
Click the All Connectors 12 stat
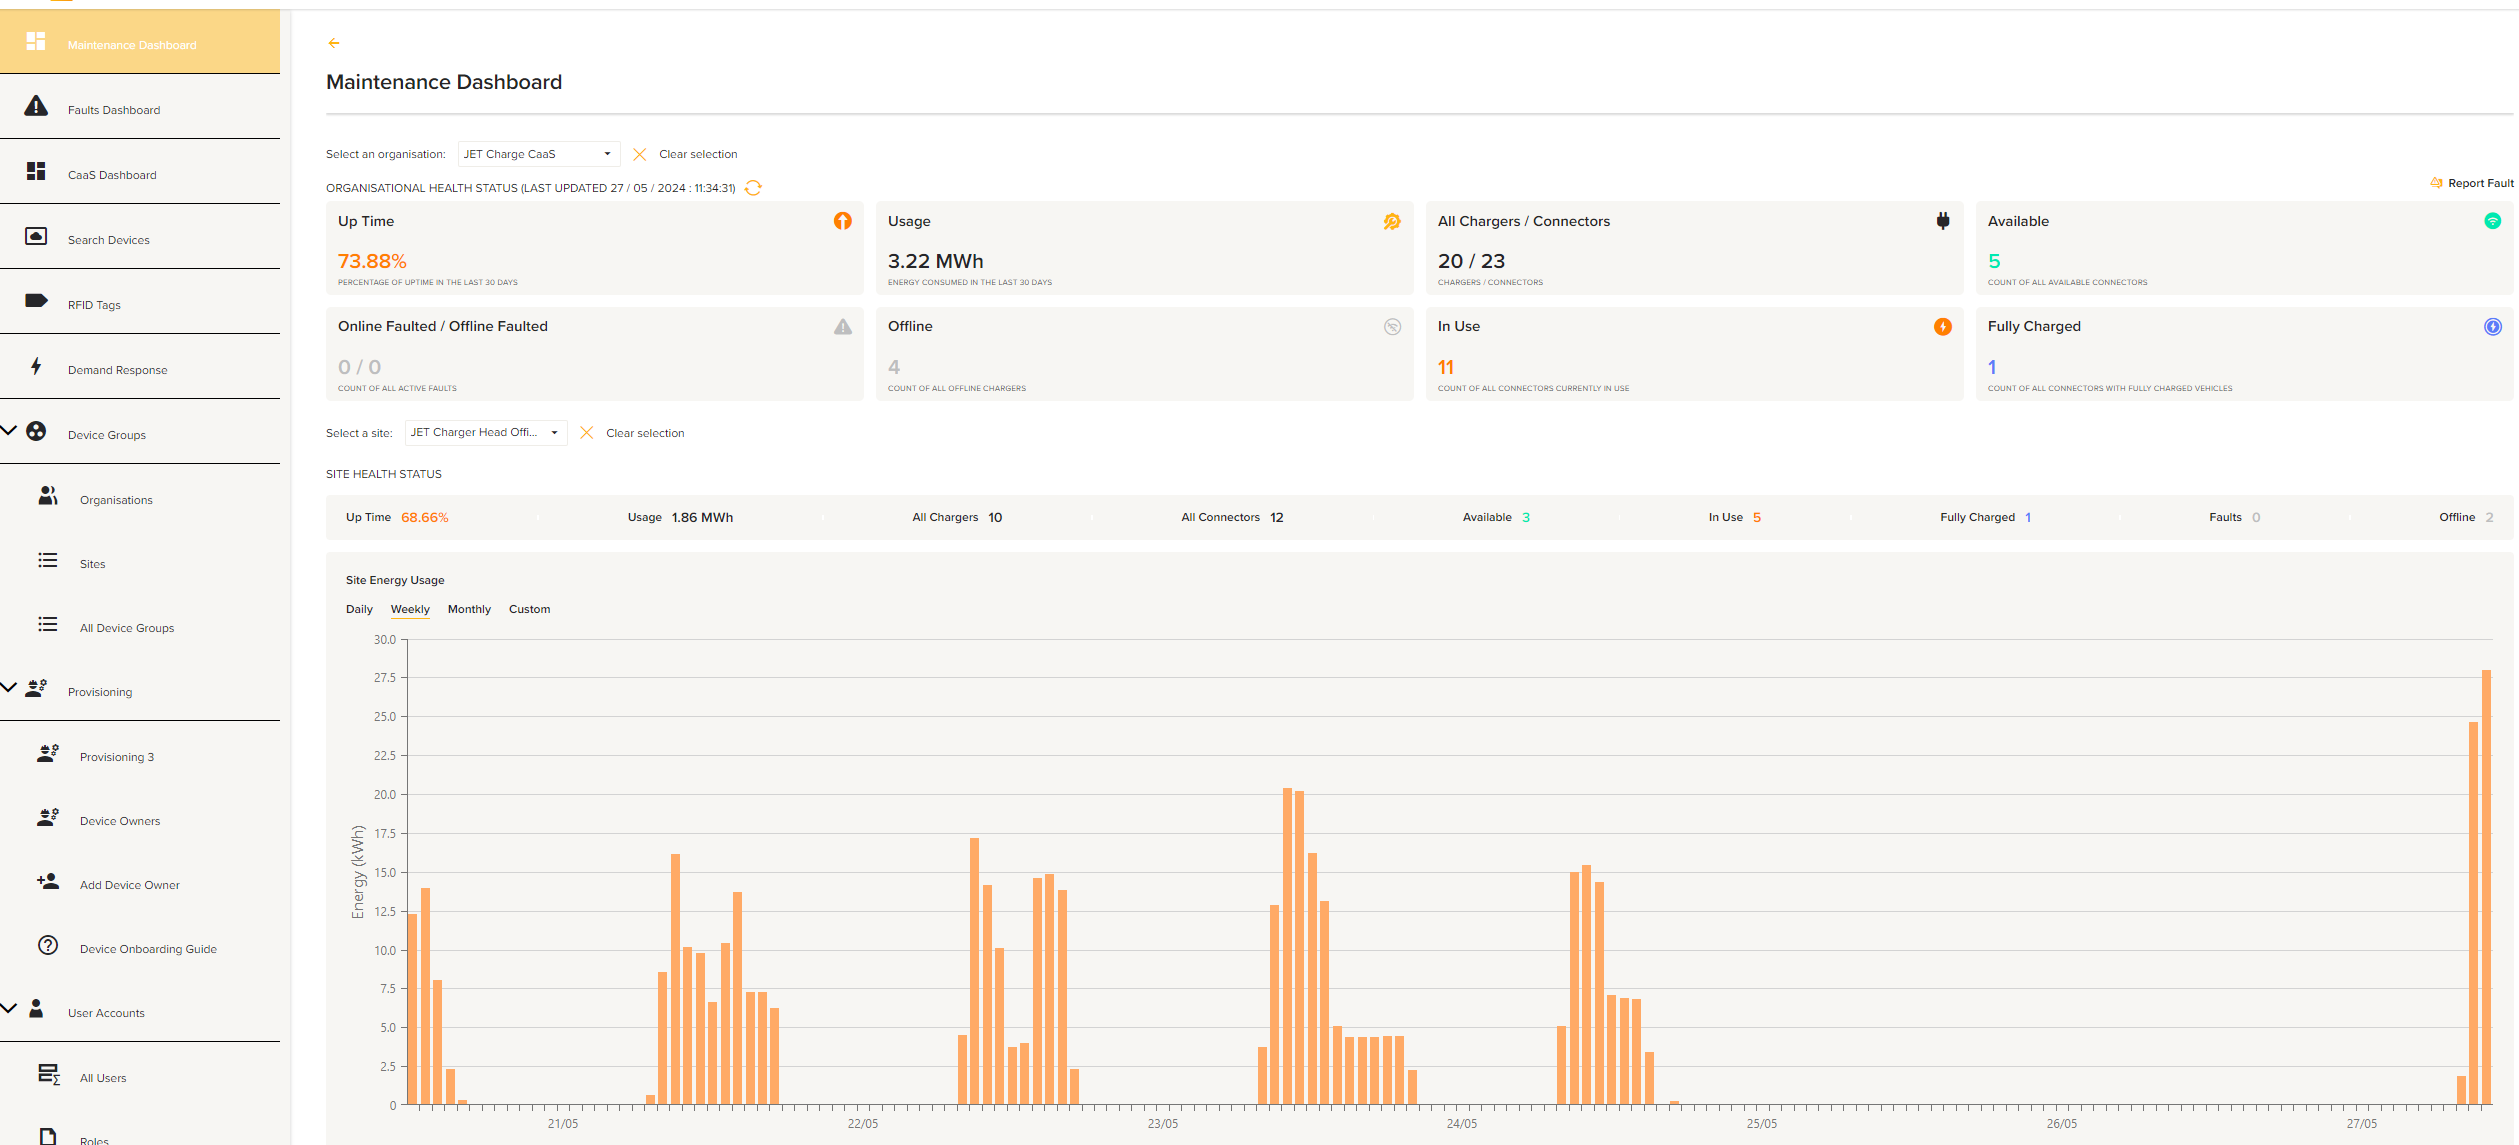1232,517
